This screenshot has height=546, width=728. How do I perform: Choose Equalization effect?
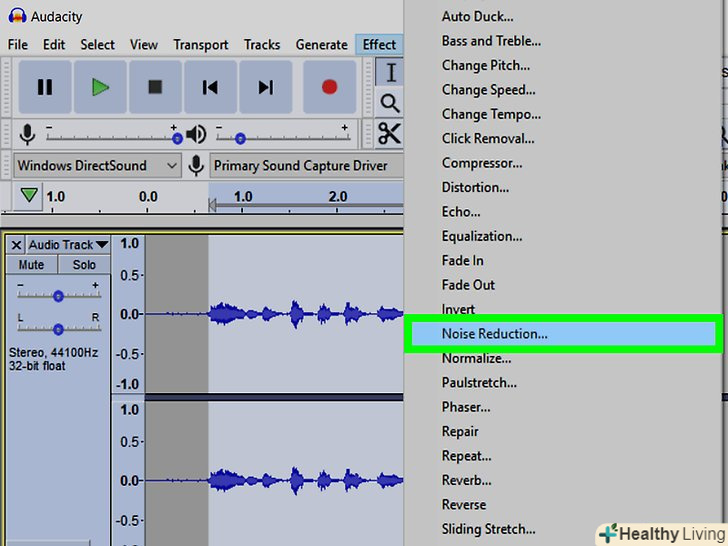coord(482,236)
